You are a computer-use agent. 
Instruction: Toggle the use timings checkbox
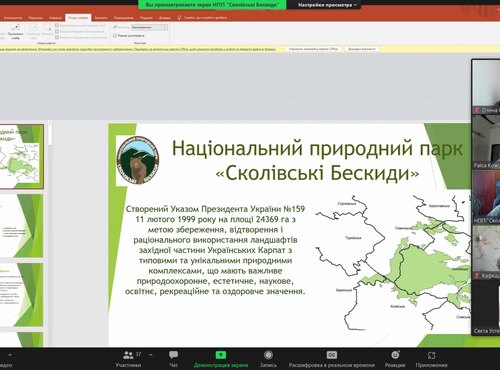click(57, 31)
